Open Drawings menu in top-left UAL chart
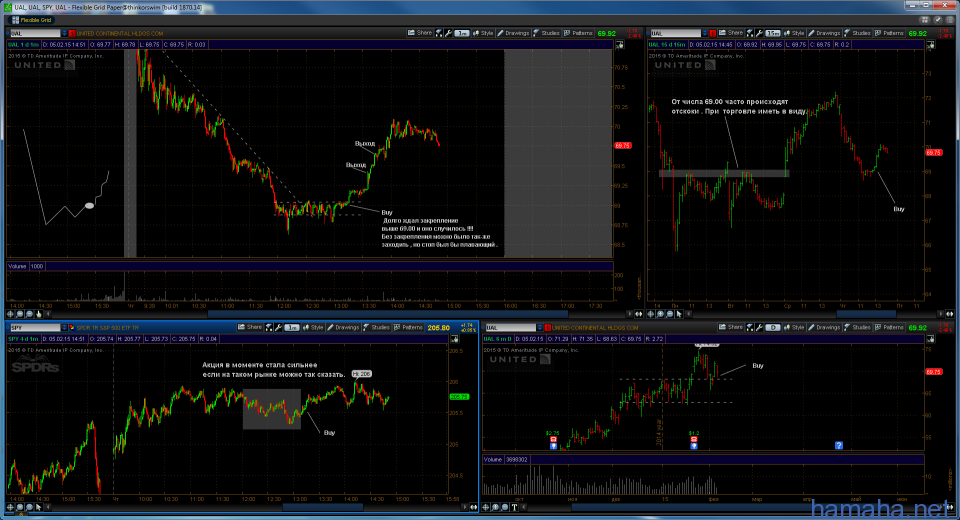960x520 pixels. (x=512, y=33)
